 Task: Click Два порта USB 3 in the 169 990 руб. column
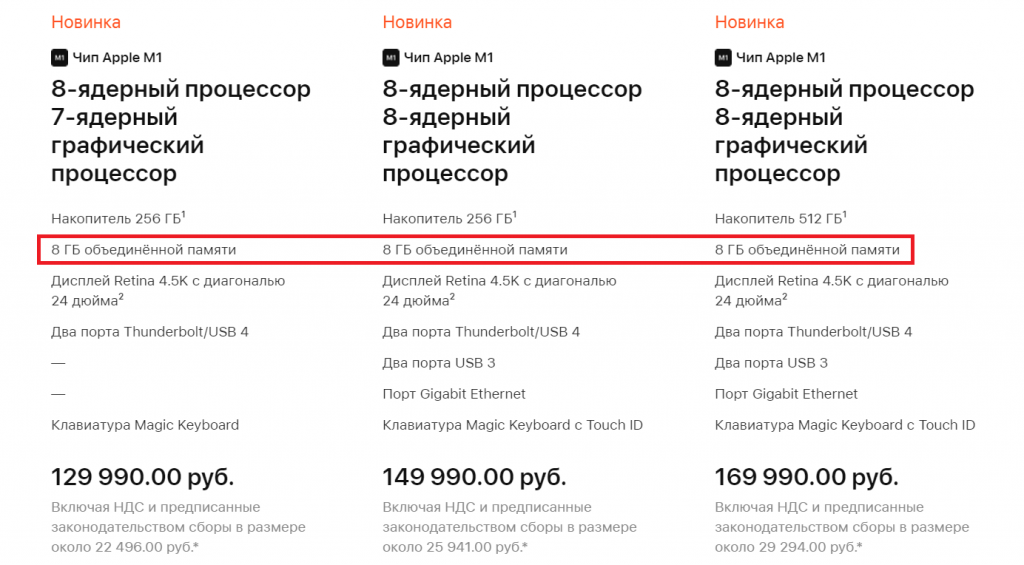[x=771, y=363]
